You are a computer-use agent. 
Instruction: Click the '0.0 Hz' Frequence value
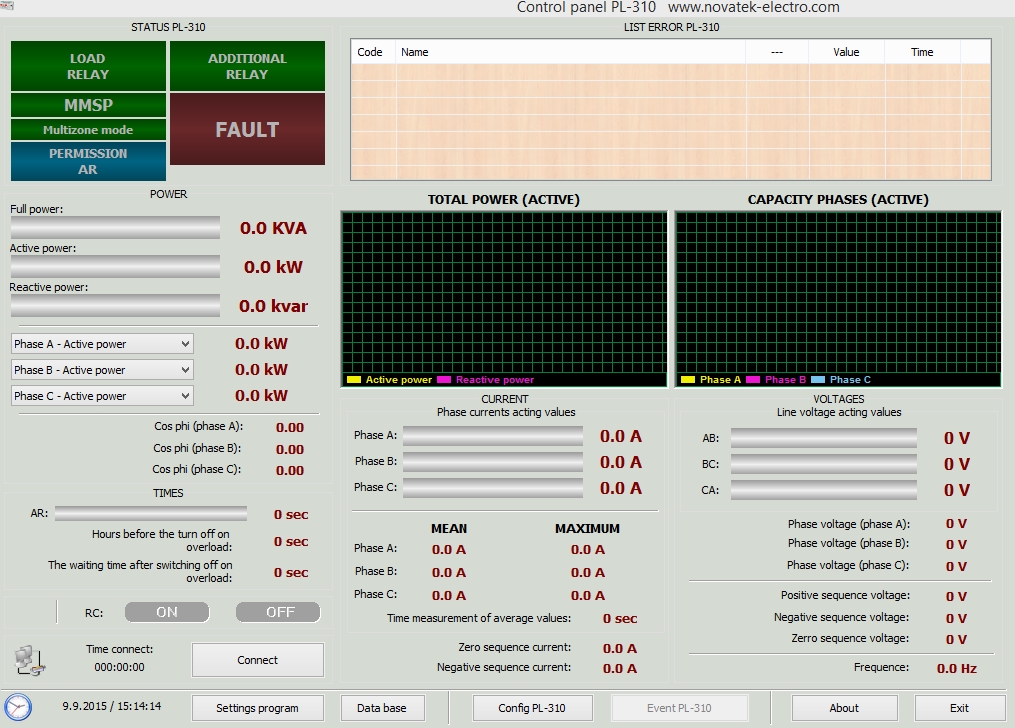(x=957, y=668)
